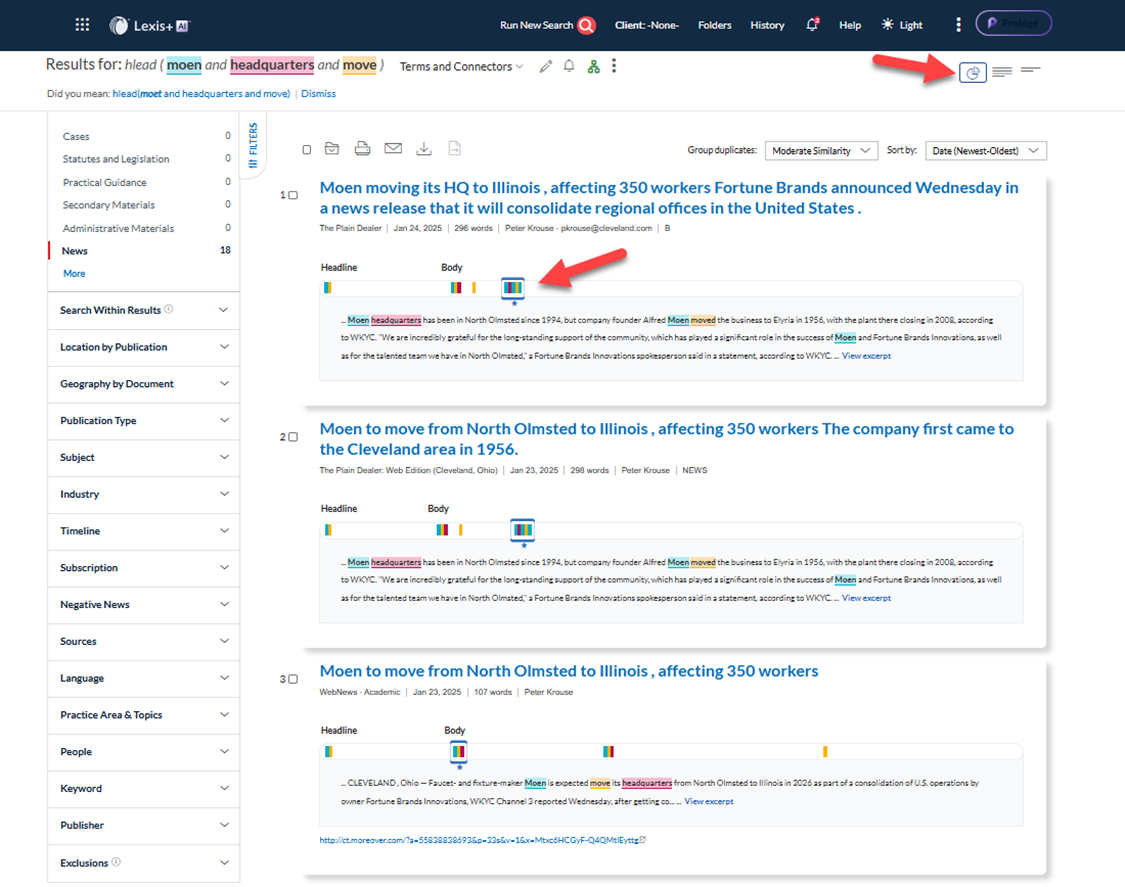View excerpt for the first result
The height and width of the screenshot is (887, 1125).
click(866, 356)
